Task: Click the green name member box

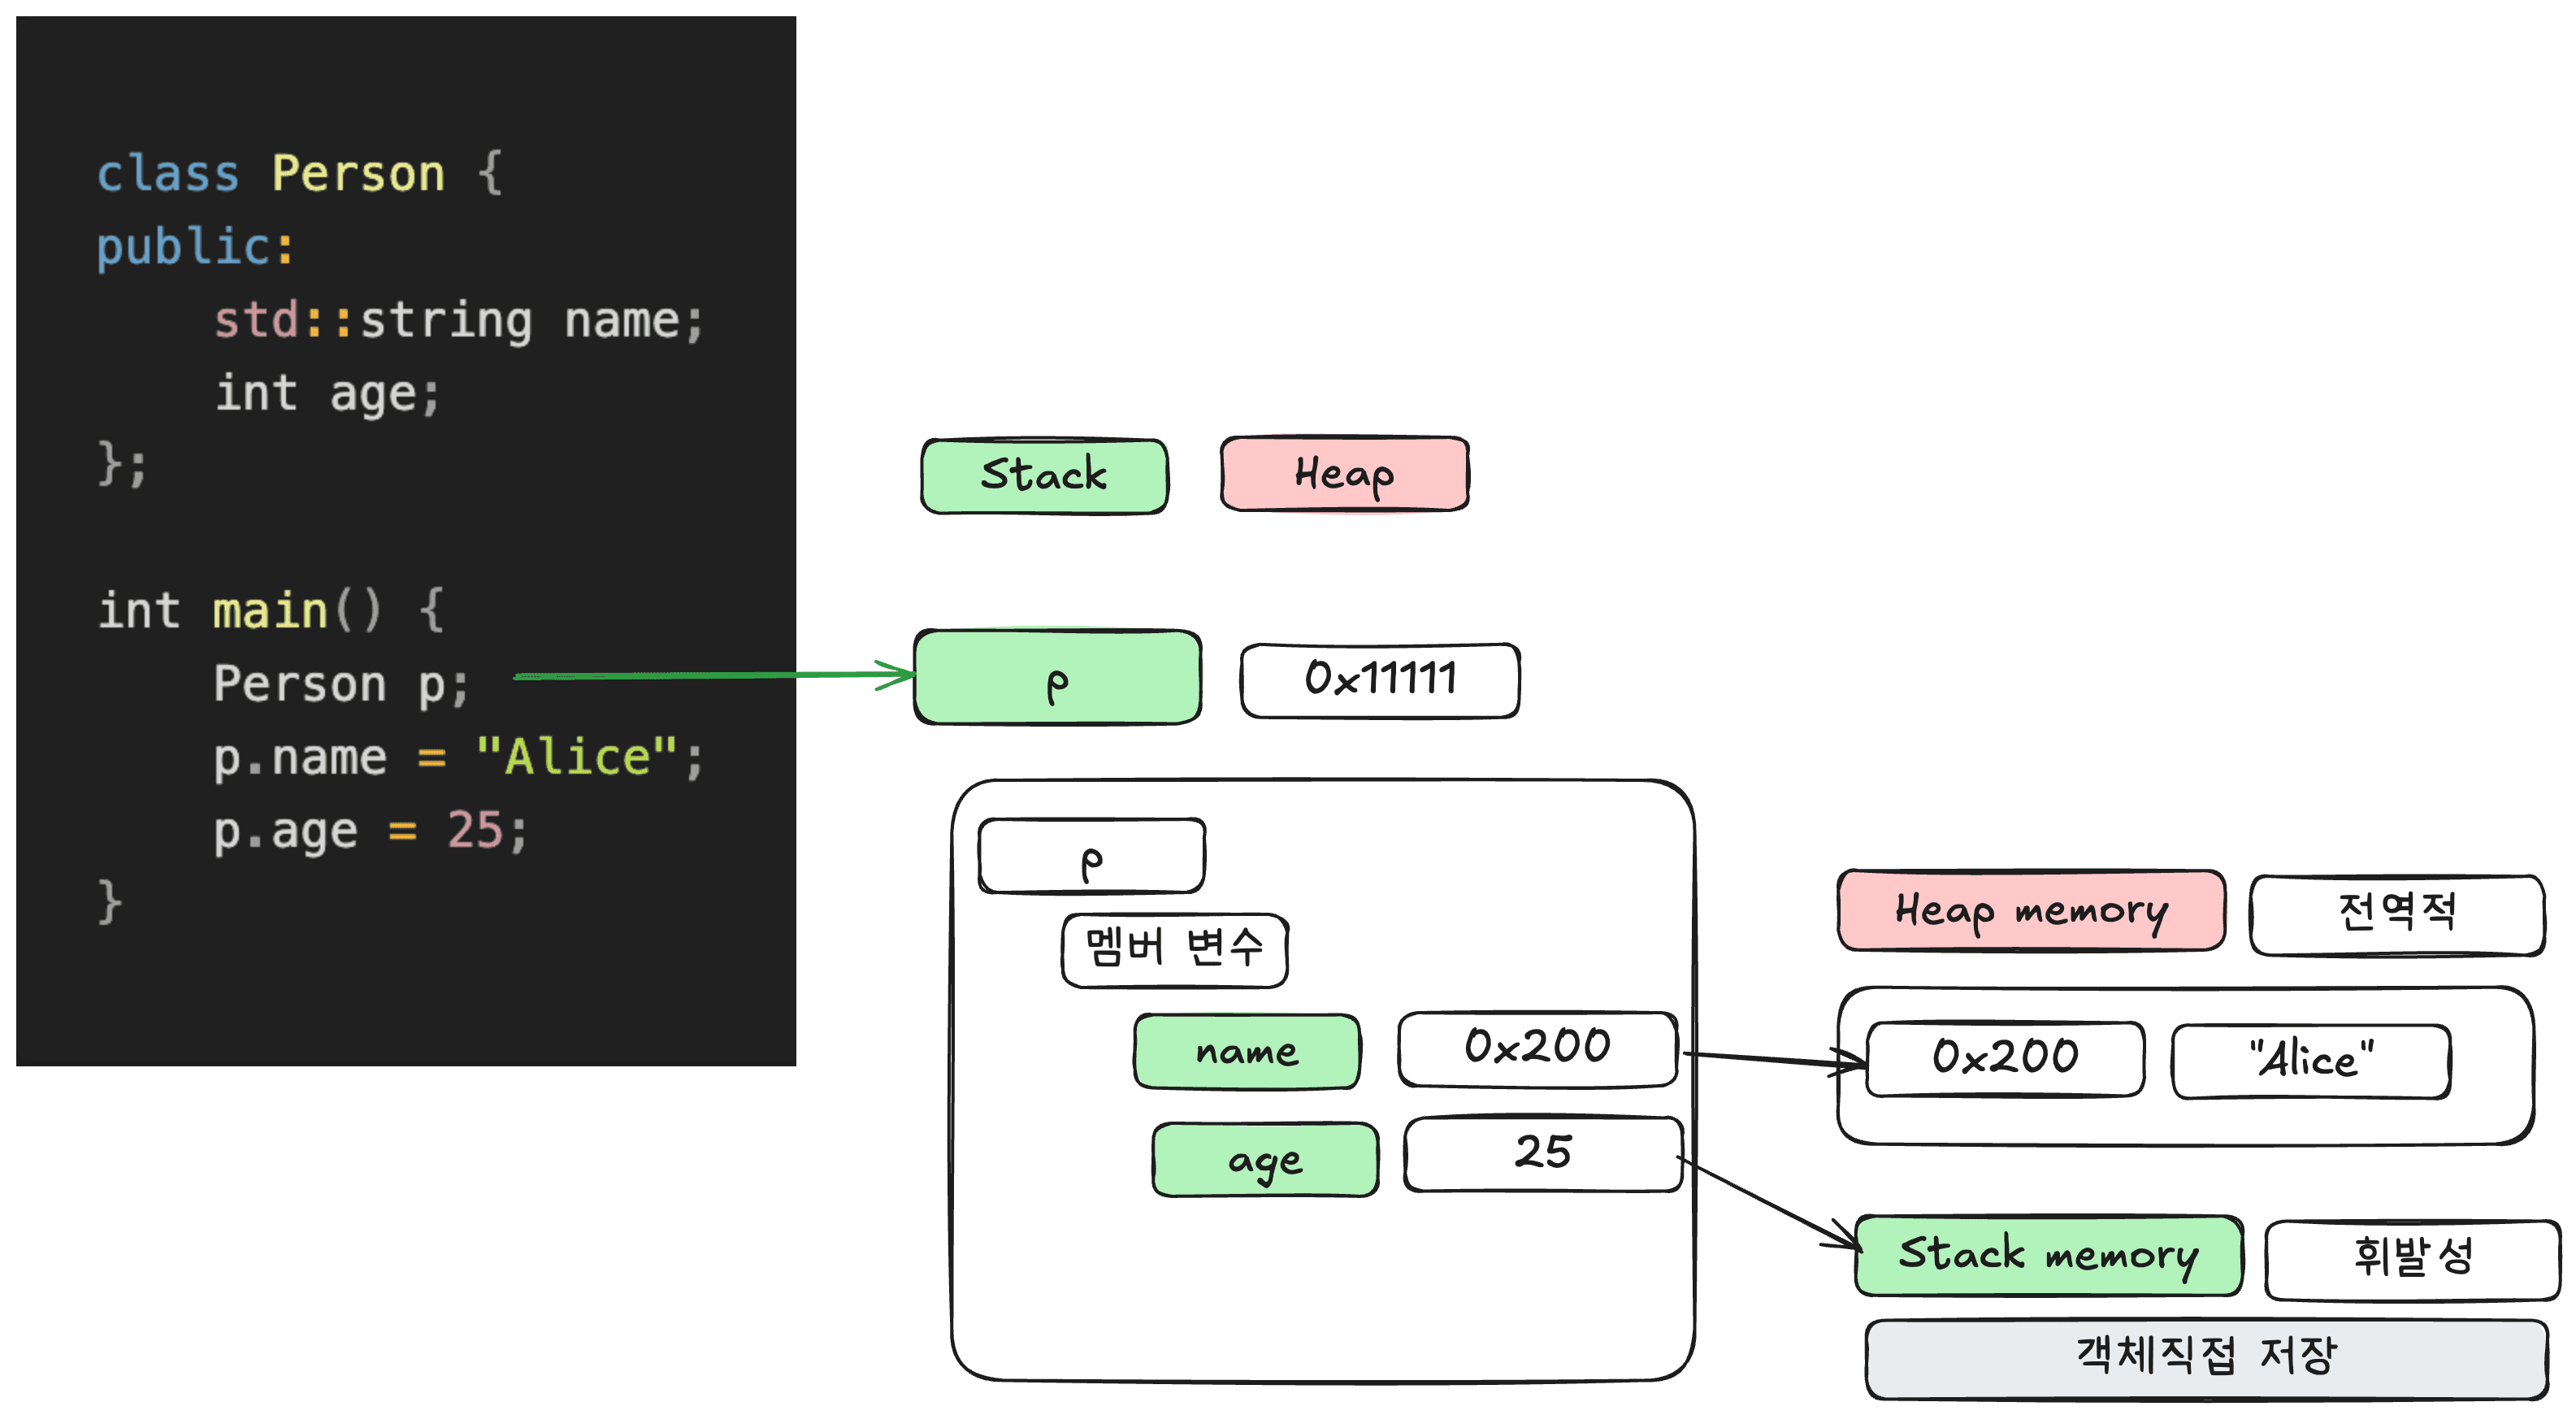Action: coord(1247,1051)
